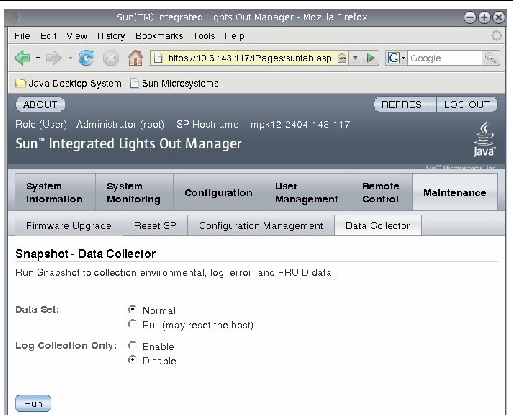
Task: Click the Stop loading icon
Action: tap(111, 58)
